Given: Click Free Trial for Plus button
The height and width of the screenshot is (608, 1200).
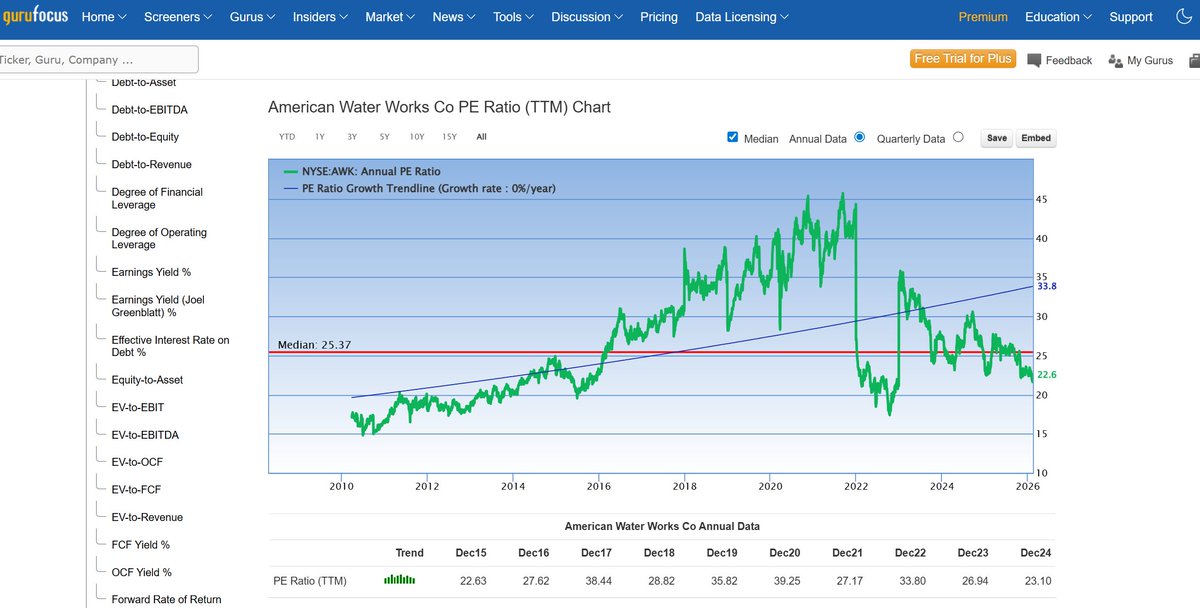Looking at the screenshot, I should (x=963, y=59).
